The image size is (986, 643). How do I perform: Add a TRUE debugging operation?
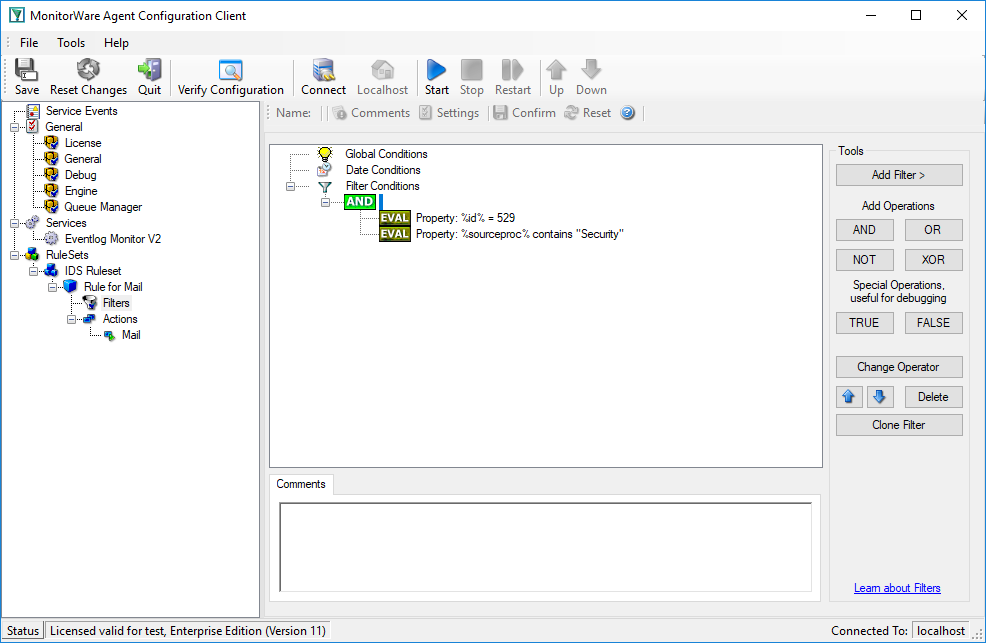(x=865, y=322)
